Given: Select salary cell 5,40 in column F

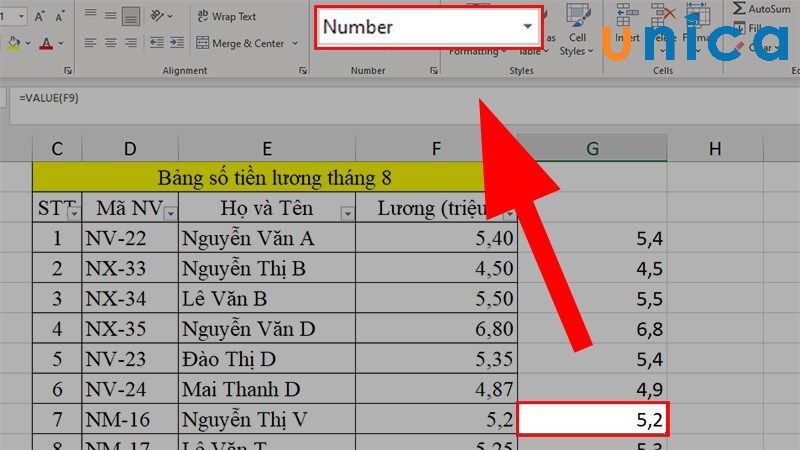Looking at the screenshot, I should click(x=437, y=238).
